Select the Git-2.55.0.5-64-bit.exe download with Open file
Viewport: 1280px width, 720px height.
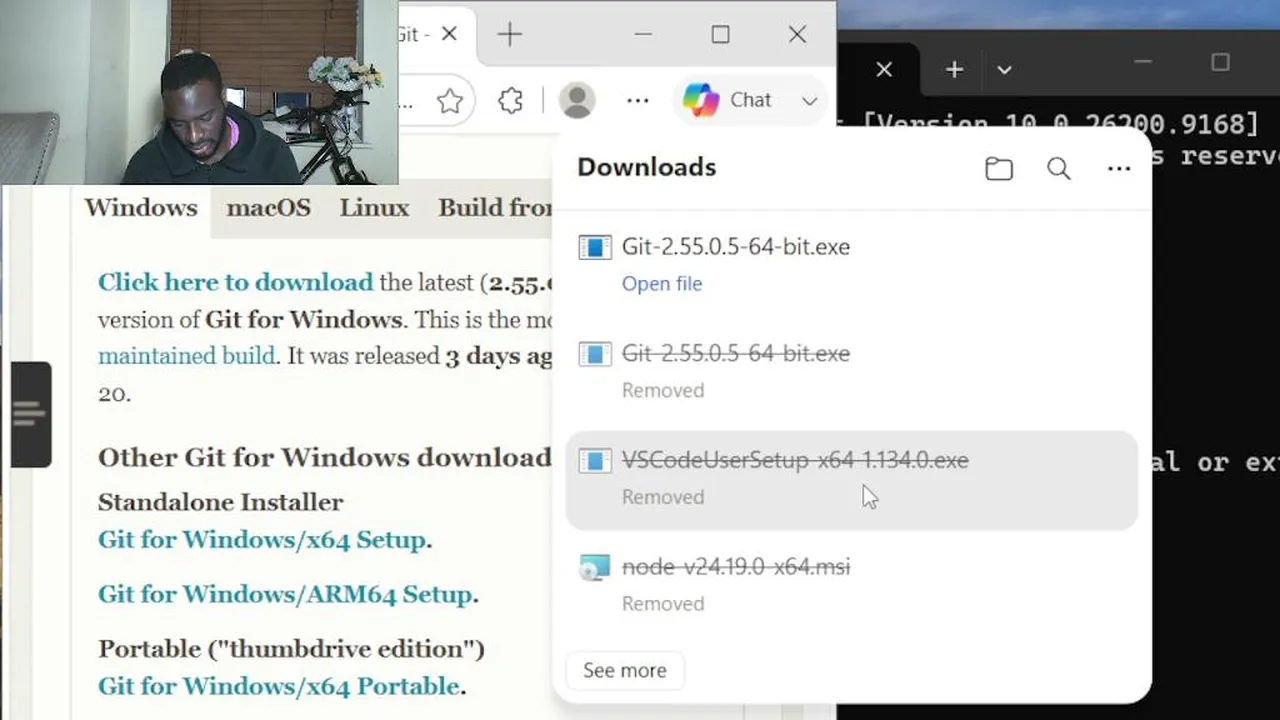point(851,264)
